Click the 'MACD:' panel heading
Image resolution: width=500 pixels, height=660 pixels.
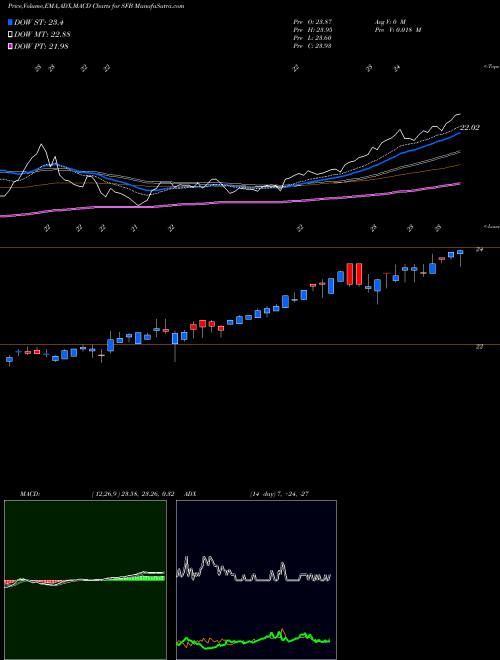pos(29,494)
